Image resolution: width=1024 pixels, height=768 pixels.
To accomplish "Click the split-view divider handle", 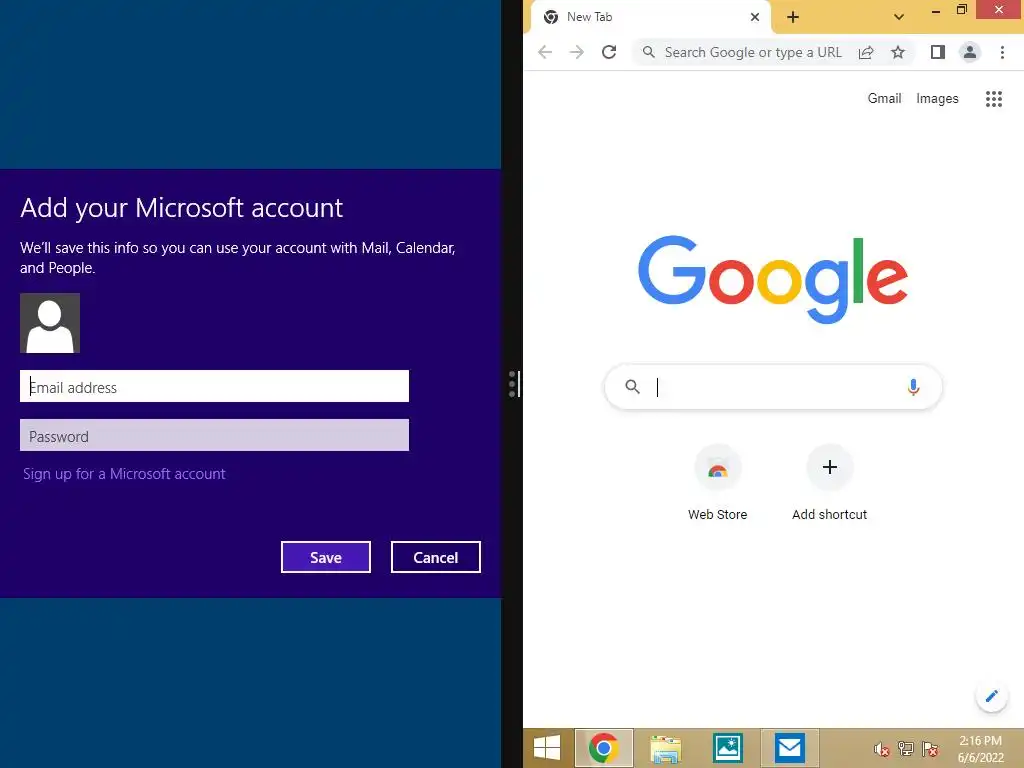I will (513, 384).
